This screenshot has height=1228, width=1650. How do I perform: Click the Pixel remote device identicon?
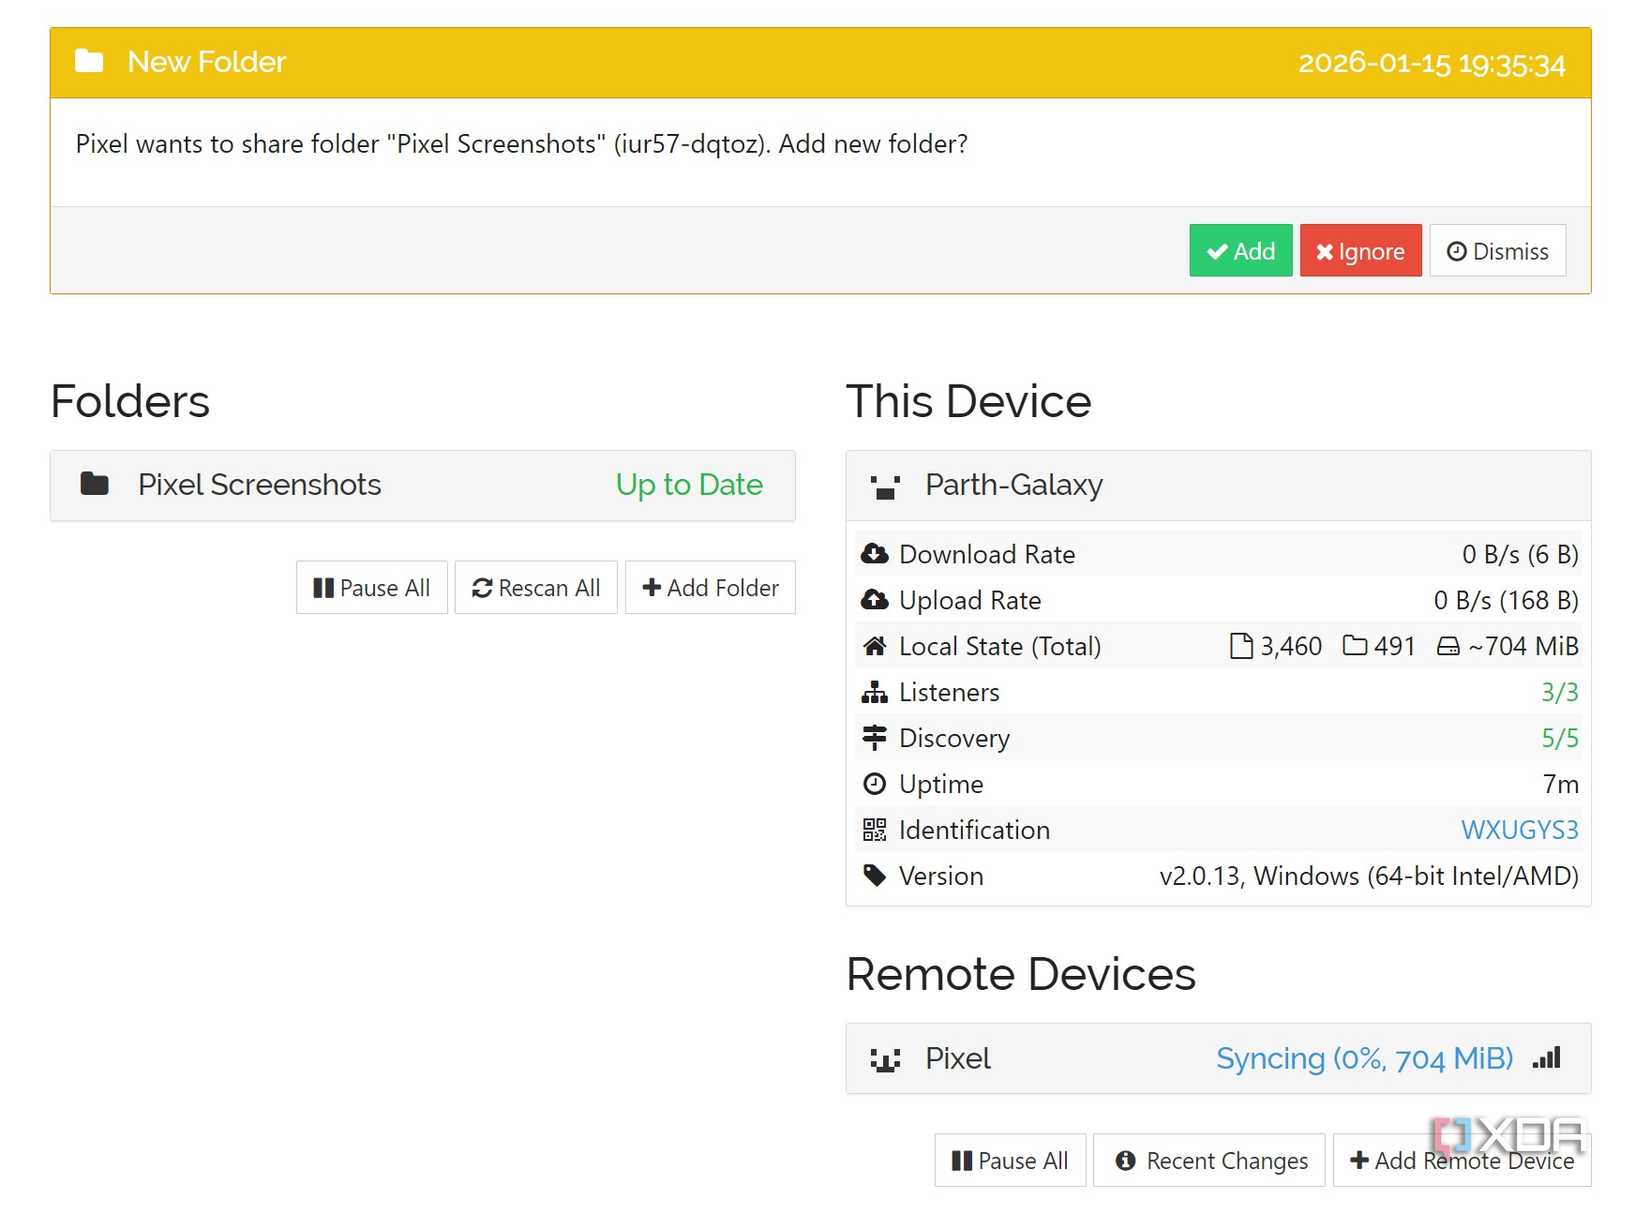pyautogui.click(x=885, y=1059)
